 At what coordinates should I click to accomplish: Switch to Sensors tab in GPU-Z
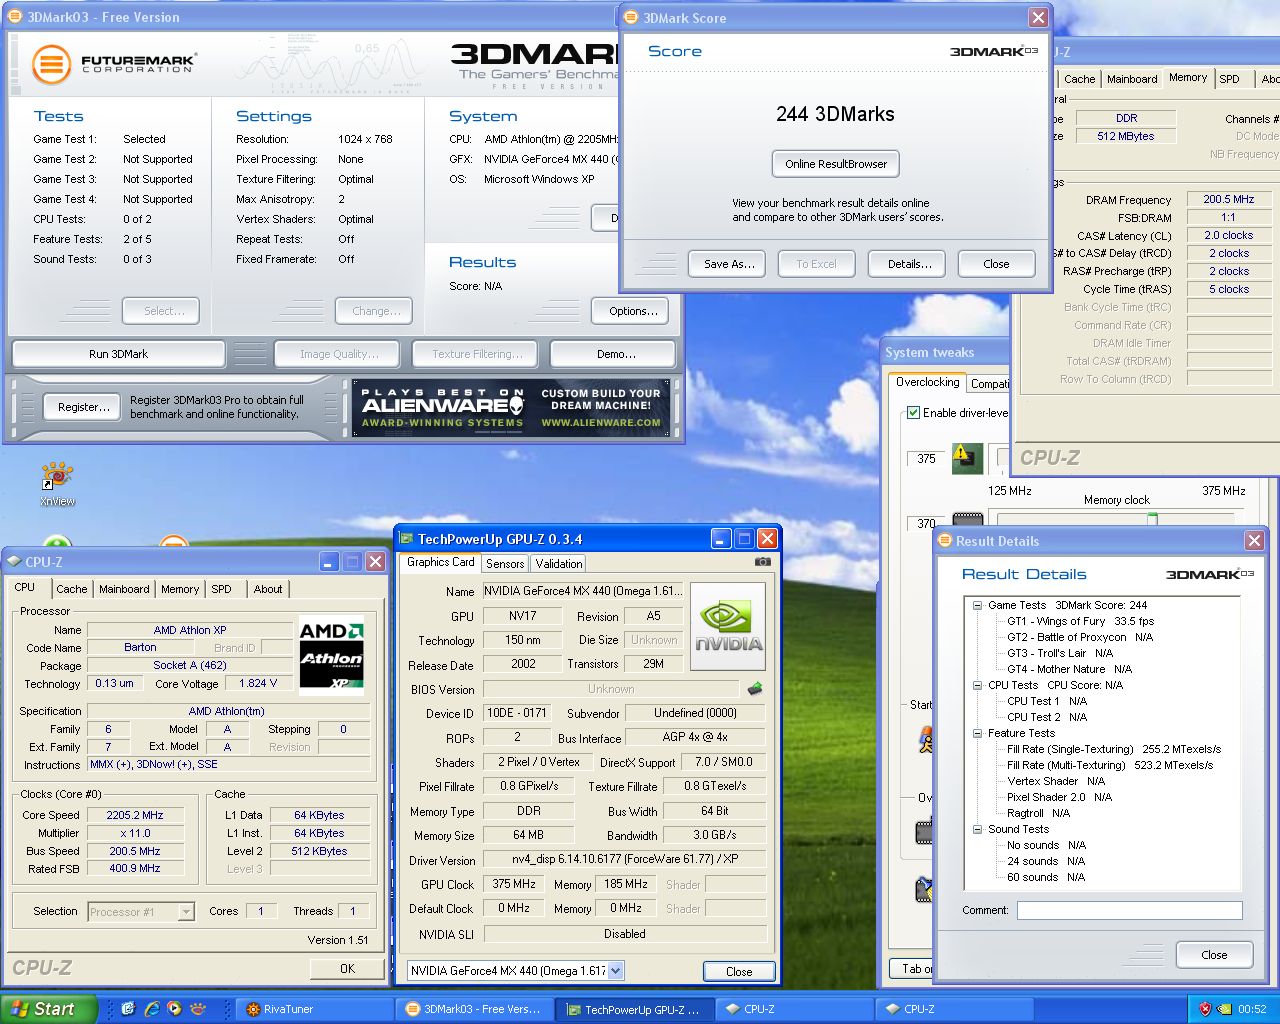coord(505,564)
